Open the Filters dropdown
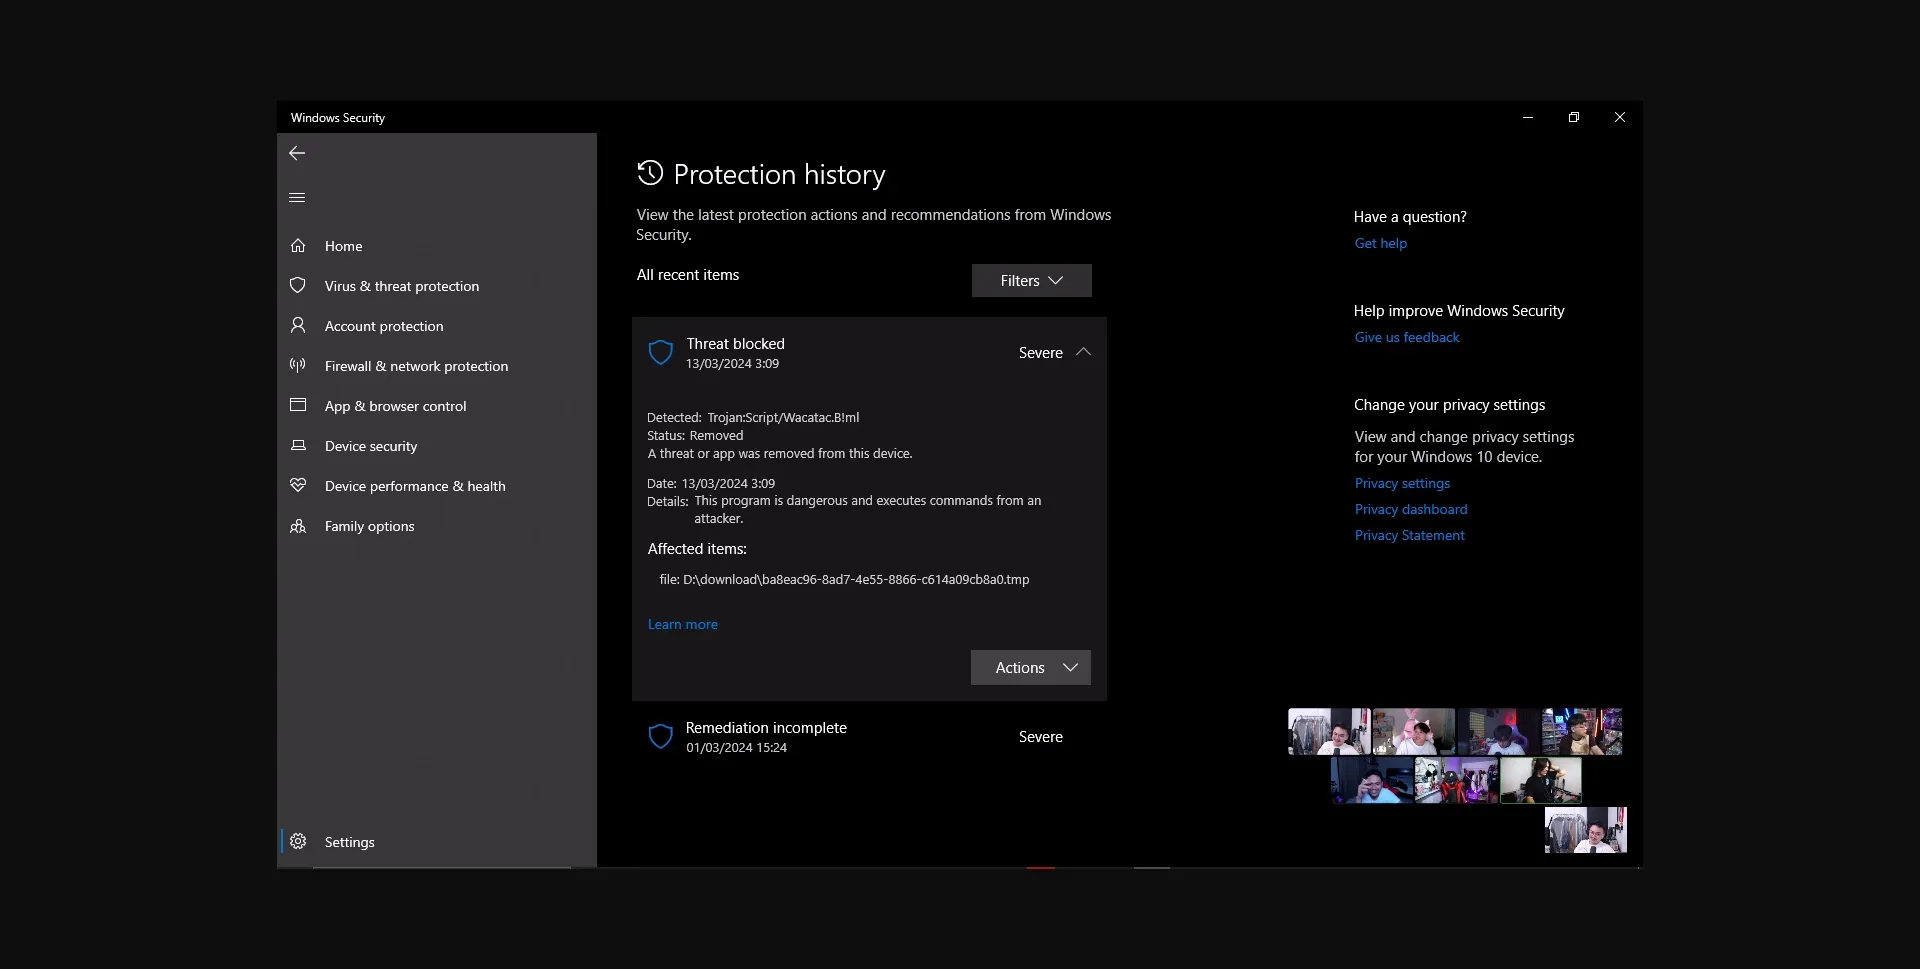Viewport: 1920px width, 969px height. pyautogui.click(x=1031, y=281)
